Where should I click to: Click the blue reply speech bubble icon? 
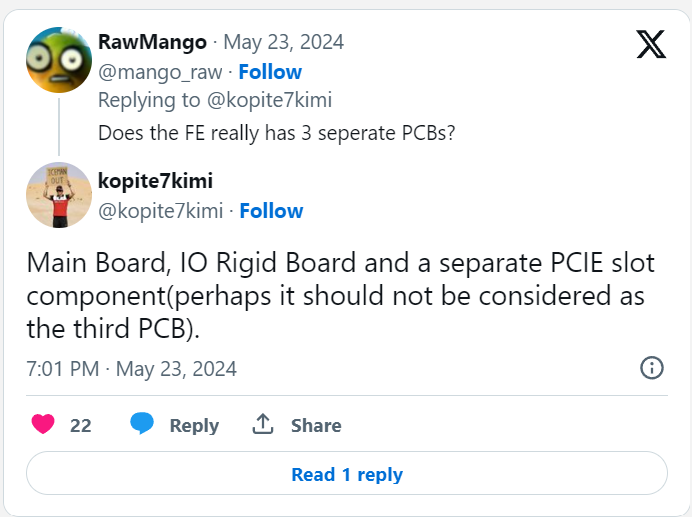click(142, 423)
